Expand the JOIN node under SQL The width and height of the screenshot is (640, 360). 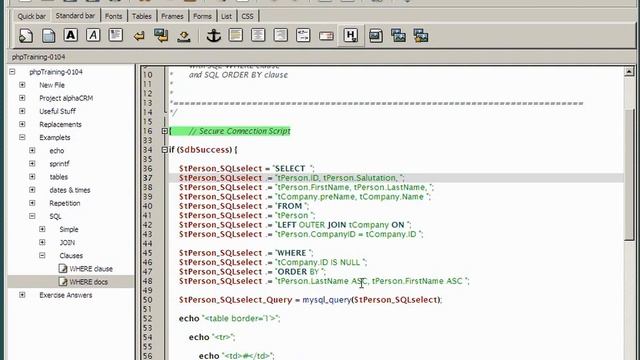click(42, 242)
